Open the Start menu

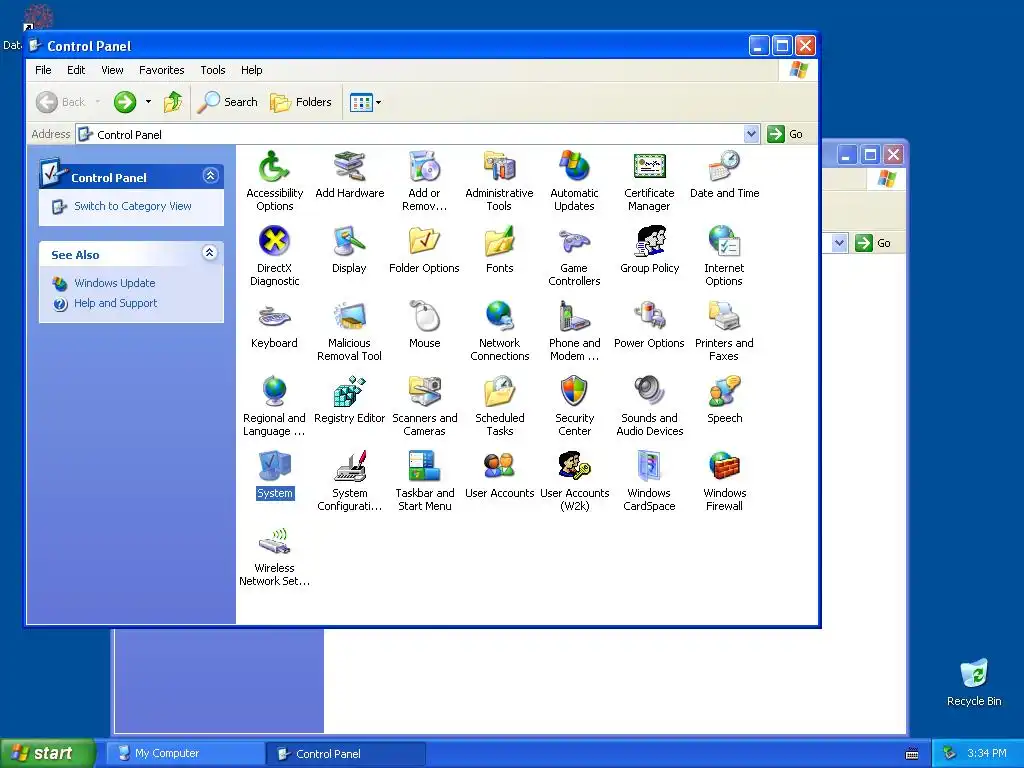pos(47,753)
